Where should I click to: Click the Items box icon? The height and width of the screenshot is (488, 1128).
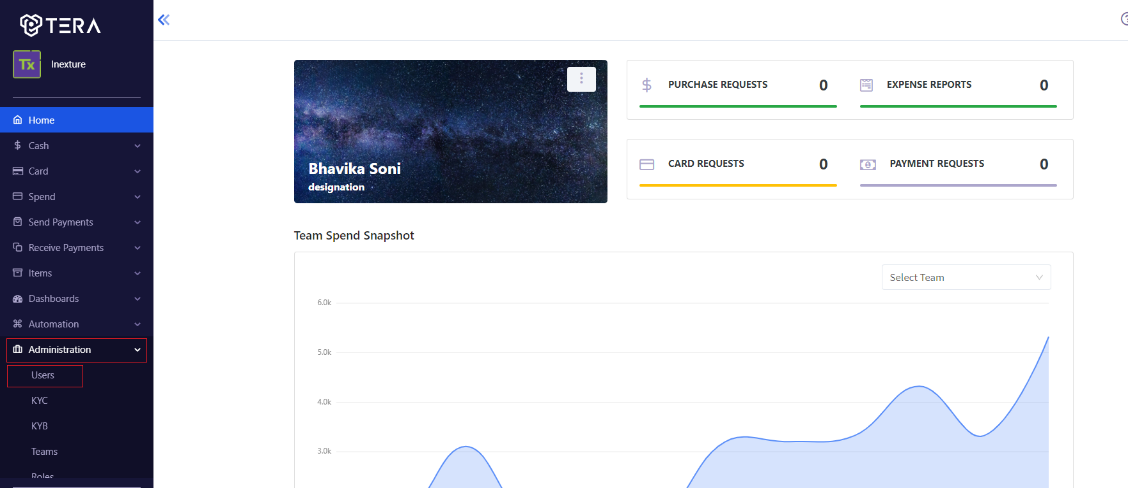(x=18, y=273)
